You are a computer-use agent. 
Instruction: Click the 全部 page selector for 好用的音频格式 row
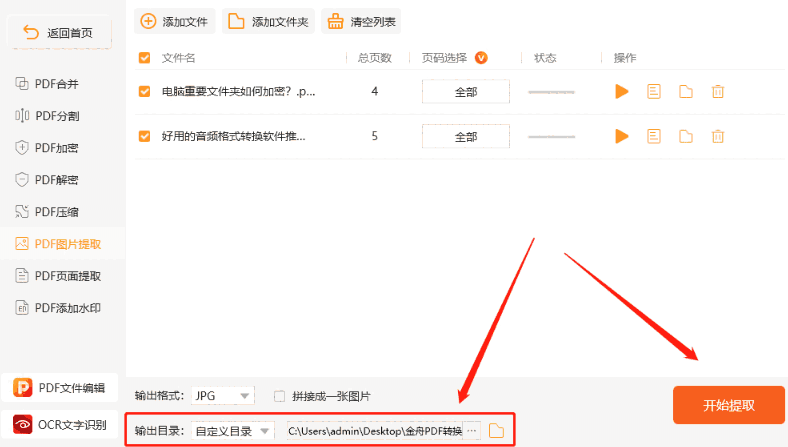pos(466,136)
